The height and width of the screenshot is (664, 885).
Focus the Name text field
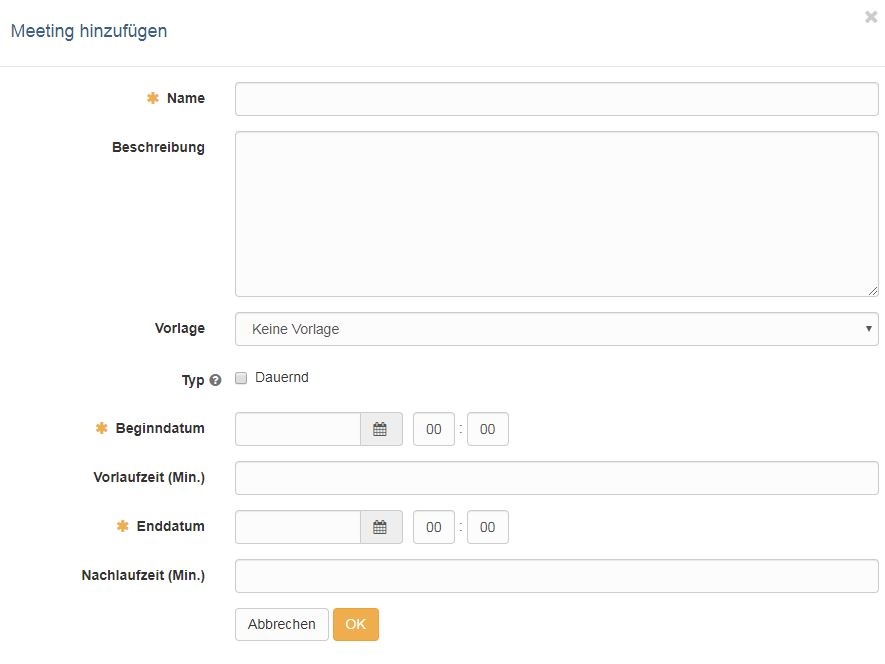coord(556,99)
